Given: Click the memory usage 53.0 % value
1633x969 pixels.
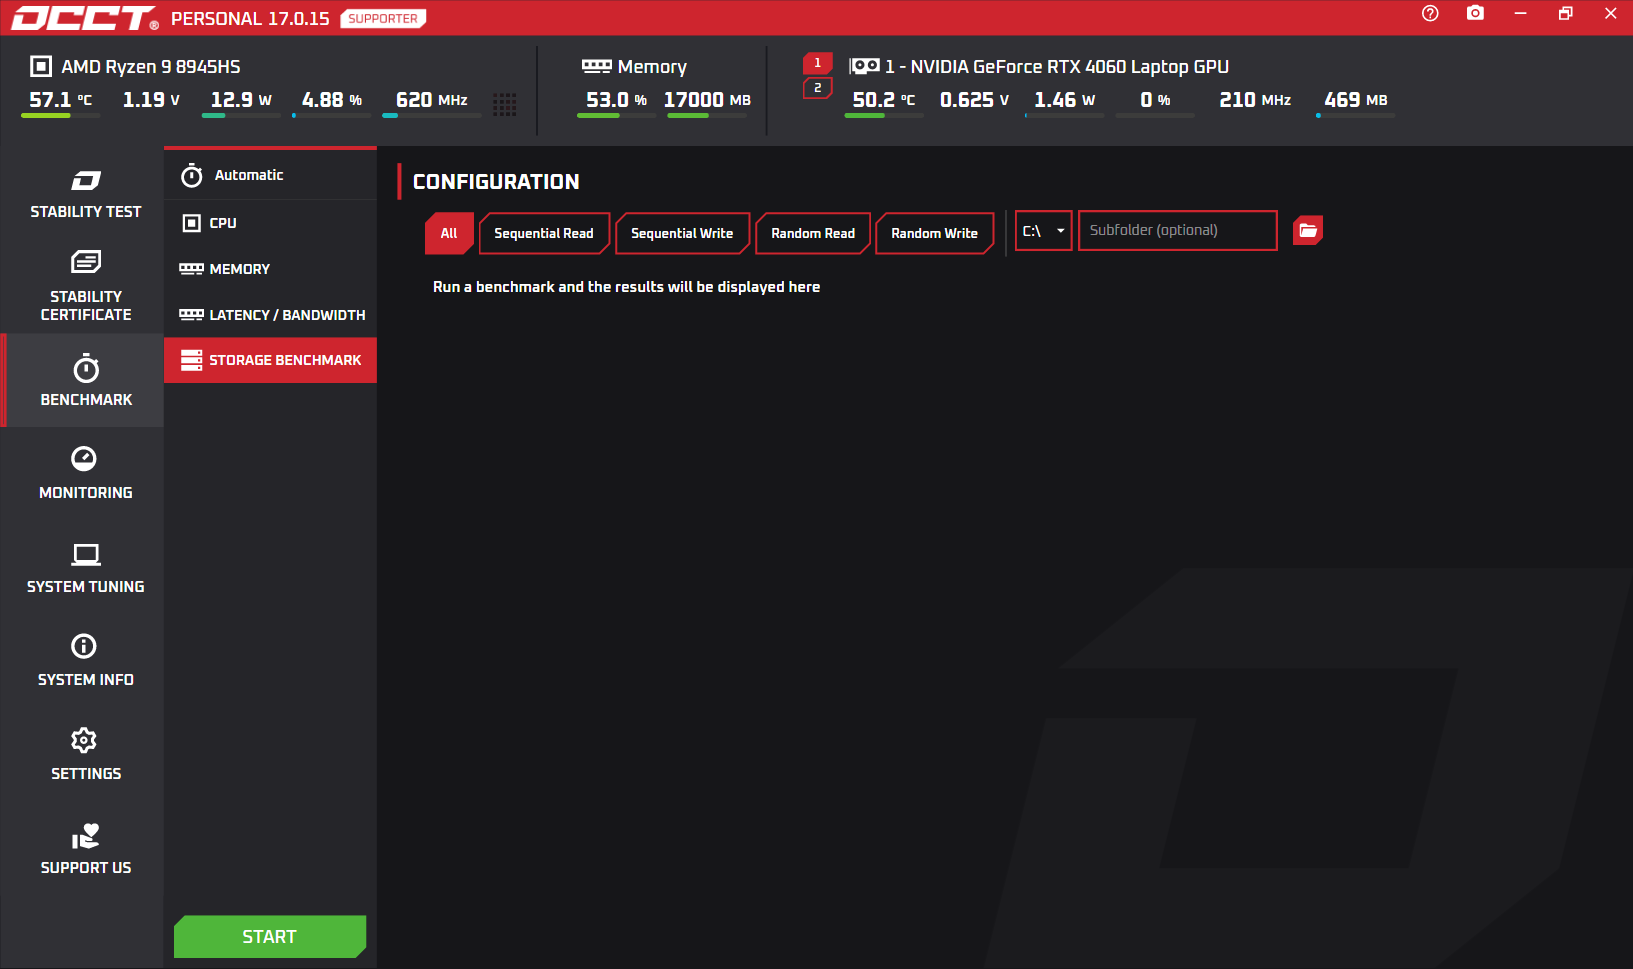Looking at the screenshot, I should (616, 100).
